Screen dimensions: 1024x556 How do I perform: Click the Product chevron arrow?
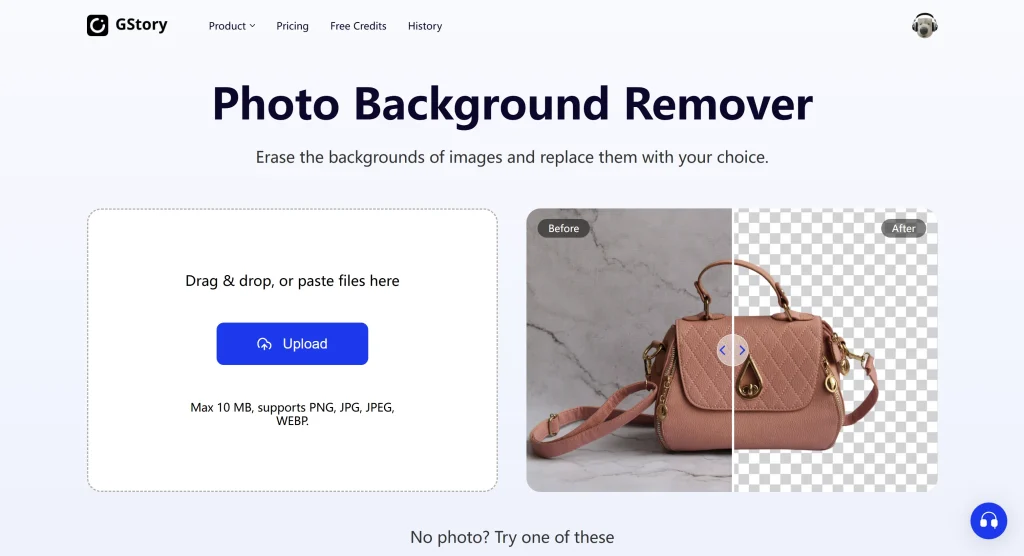(x=253, y=26)
